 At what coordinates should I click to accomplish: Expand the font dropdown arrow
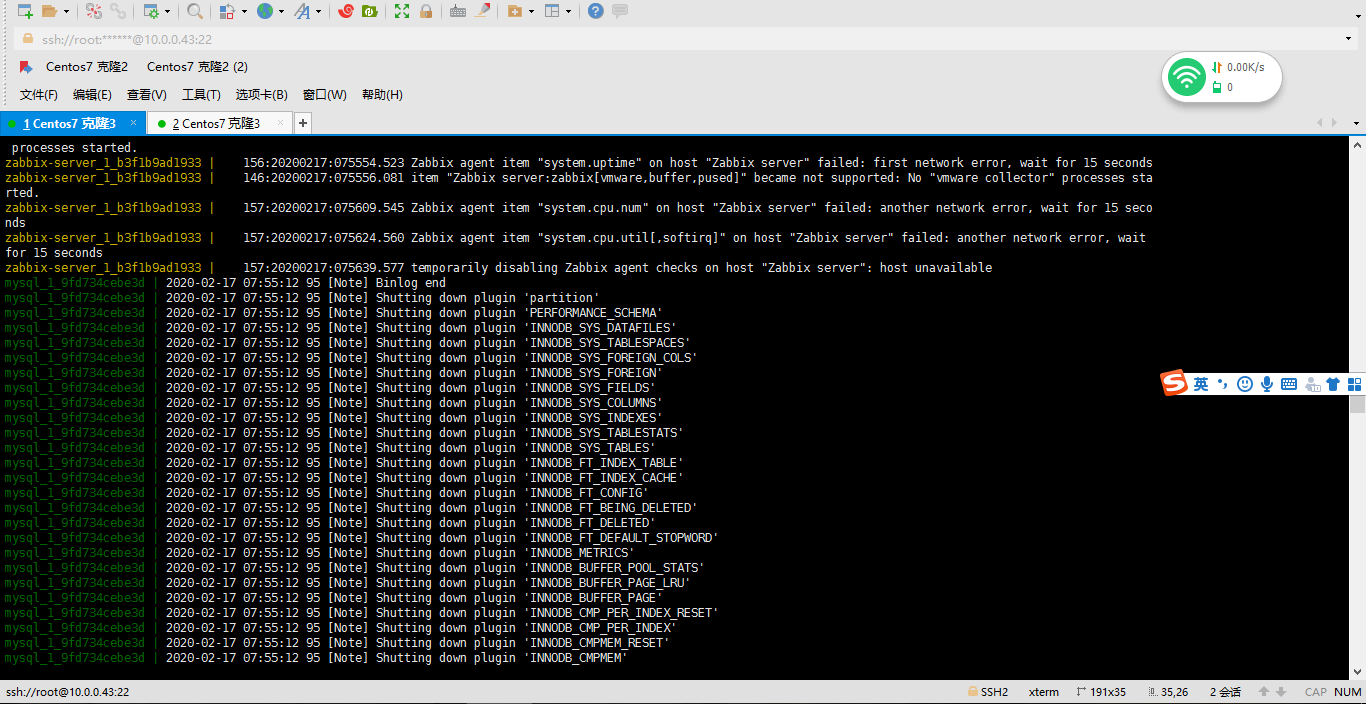pyautogui.click(x=319, y=11)
